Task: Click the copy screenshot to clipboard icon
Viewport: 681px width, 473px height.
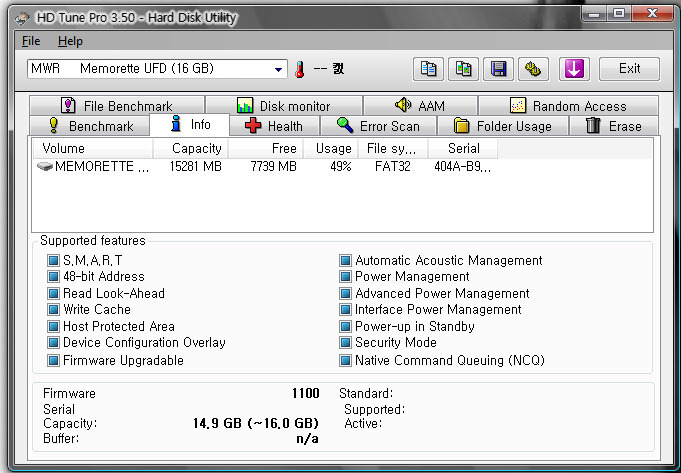Action: pos(463,69)
